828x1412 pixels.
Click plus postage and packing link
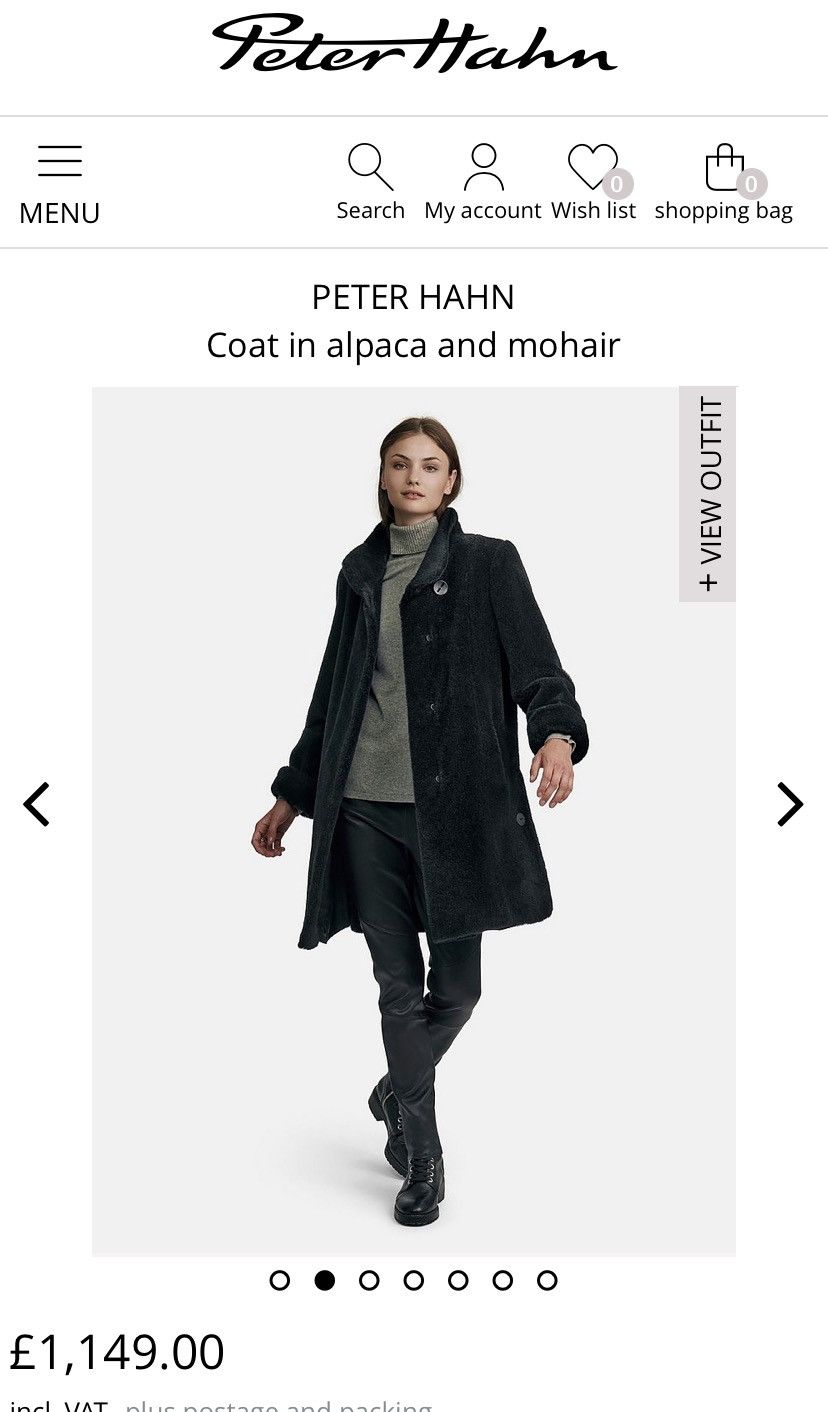coord(279,1405)
